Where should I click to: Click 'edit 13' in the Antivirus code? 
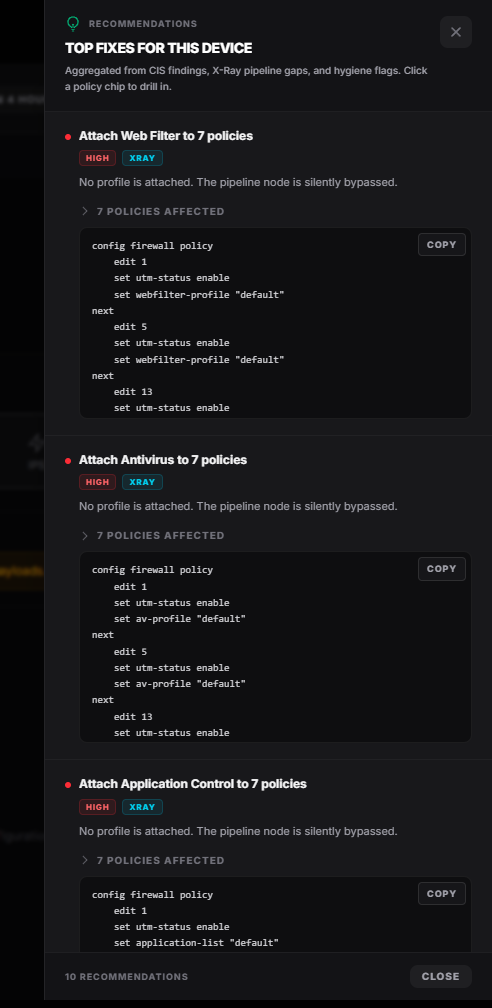[133, 716]
